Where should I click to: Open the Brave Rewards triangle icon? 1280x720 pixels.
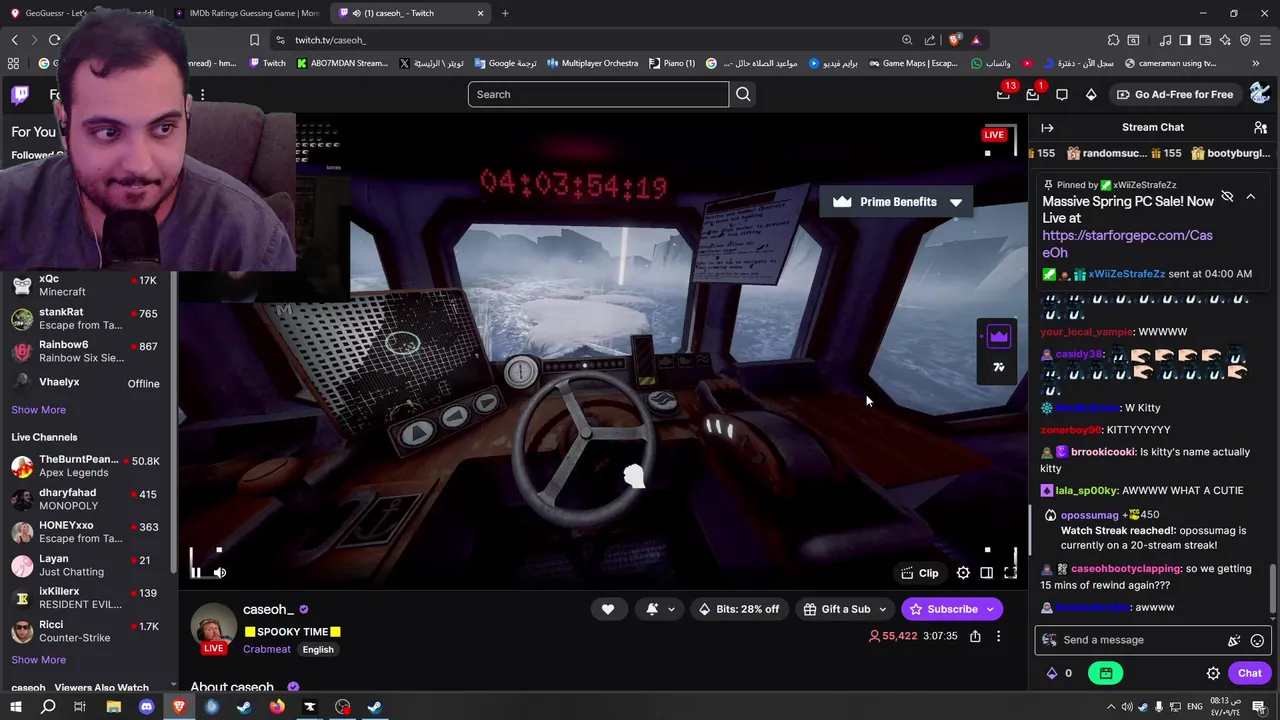(976, 40)
